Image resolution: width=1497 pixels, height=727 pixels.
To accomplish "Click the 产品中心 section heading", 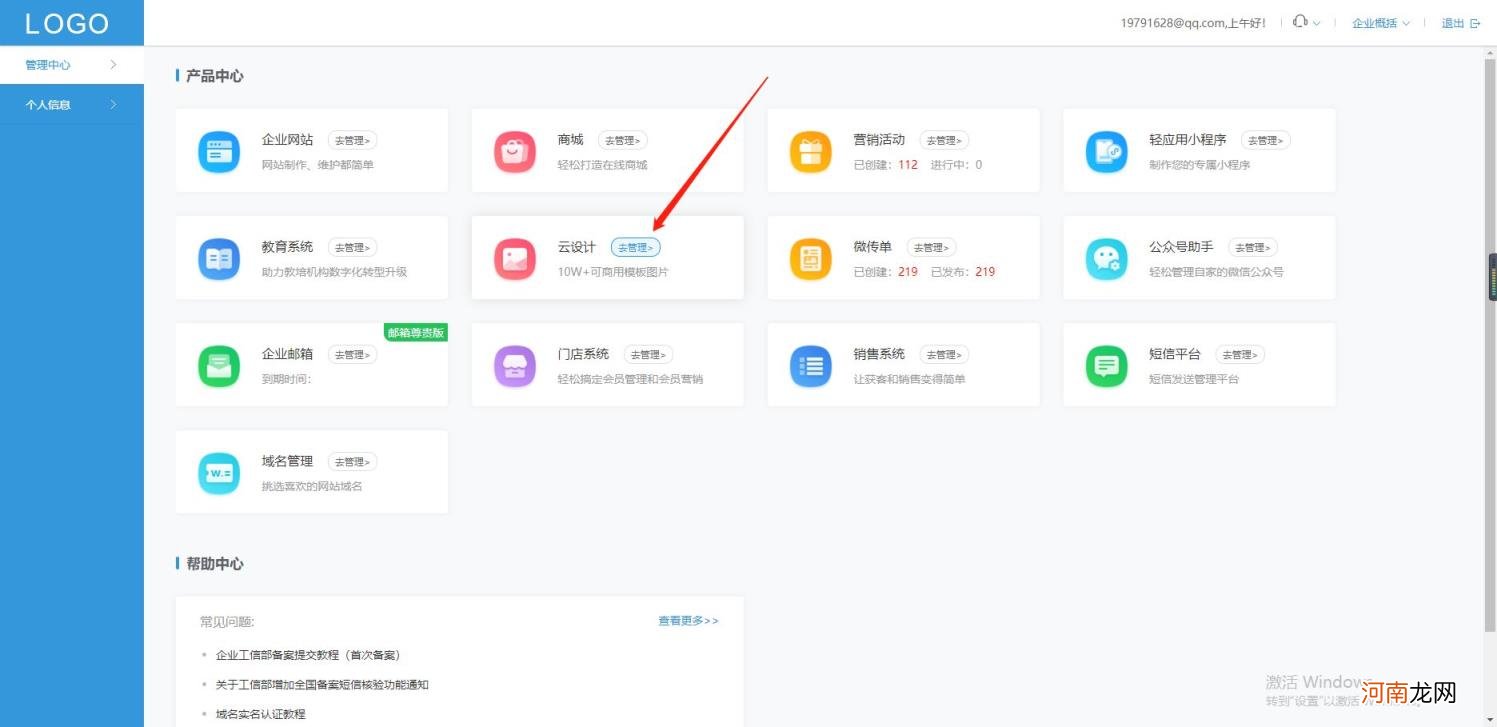I will [x=214, y=76].
